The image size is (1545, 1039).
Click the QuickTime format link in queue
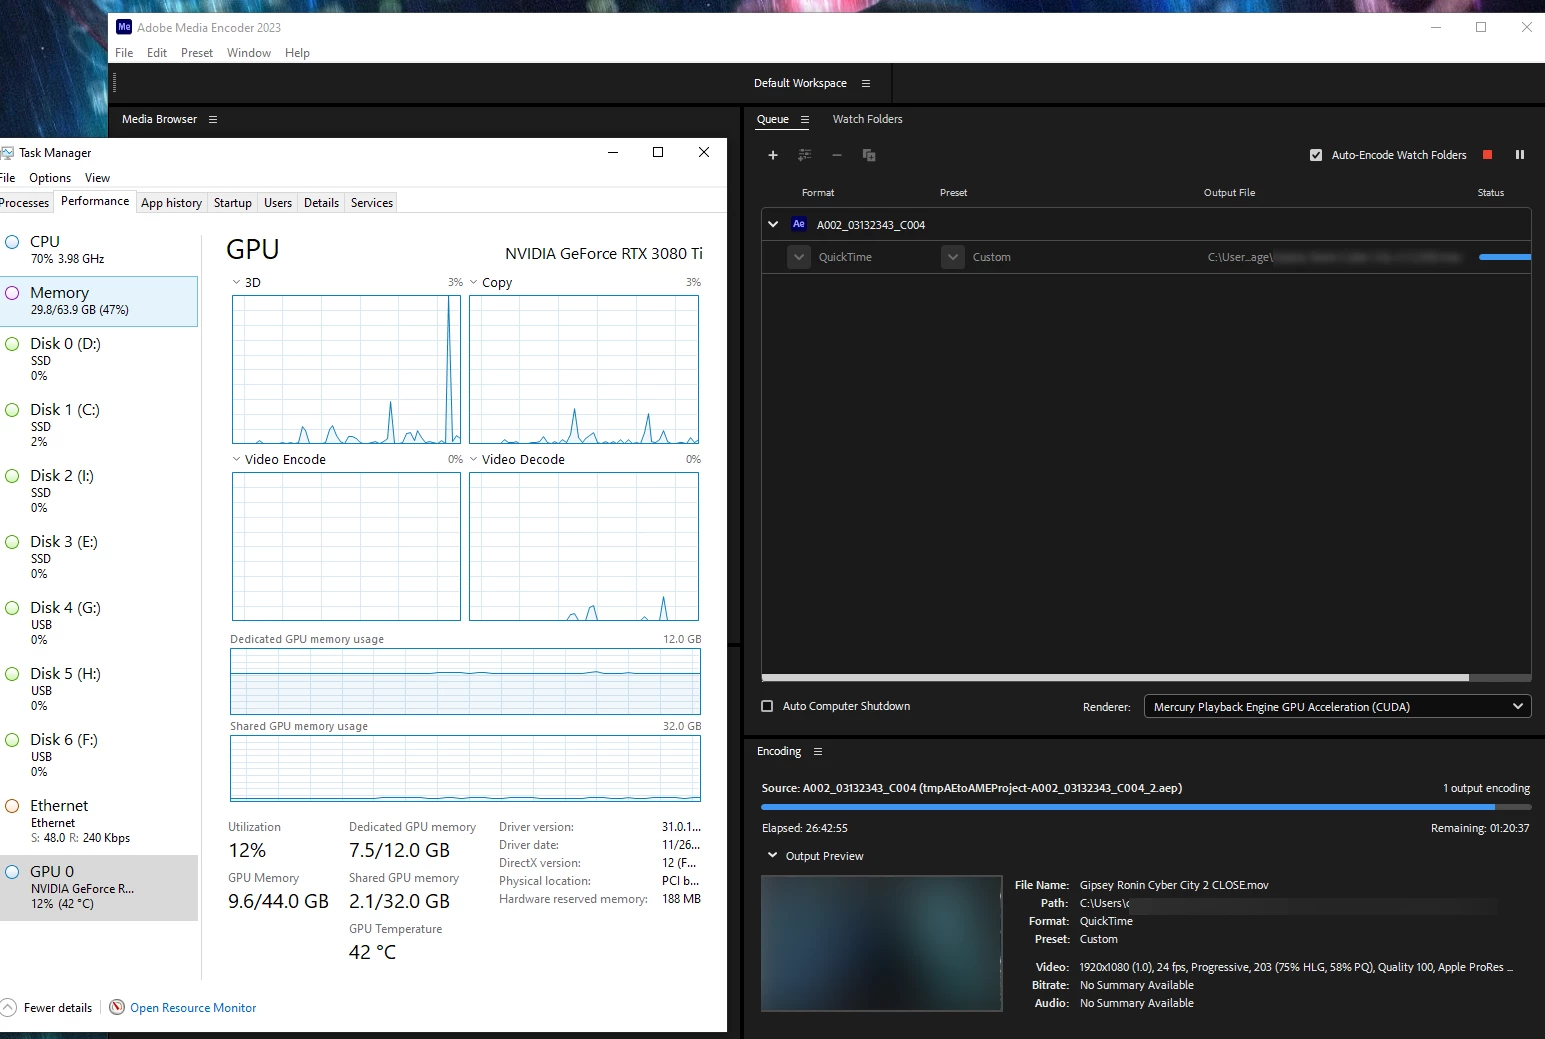click(x=845, y=257)
